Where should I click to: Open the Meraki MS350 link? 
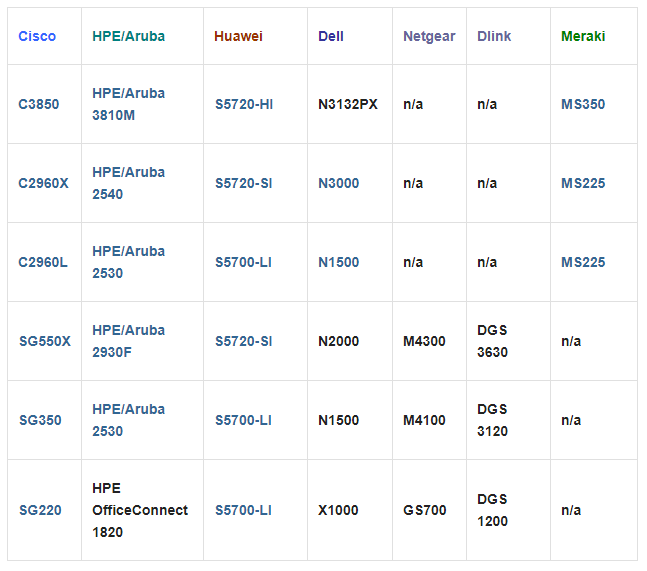(x=583, y=104)
